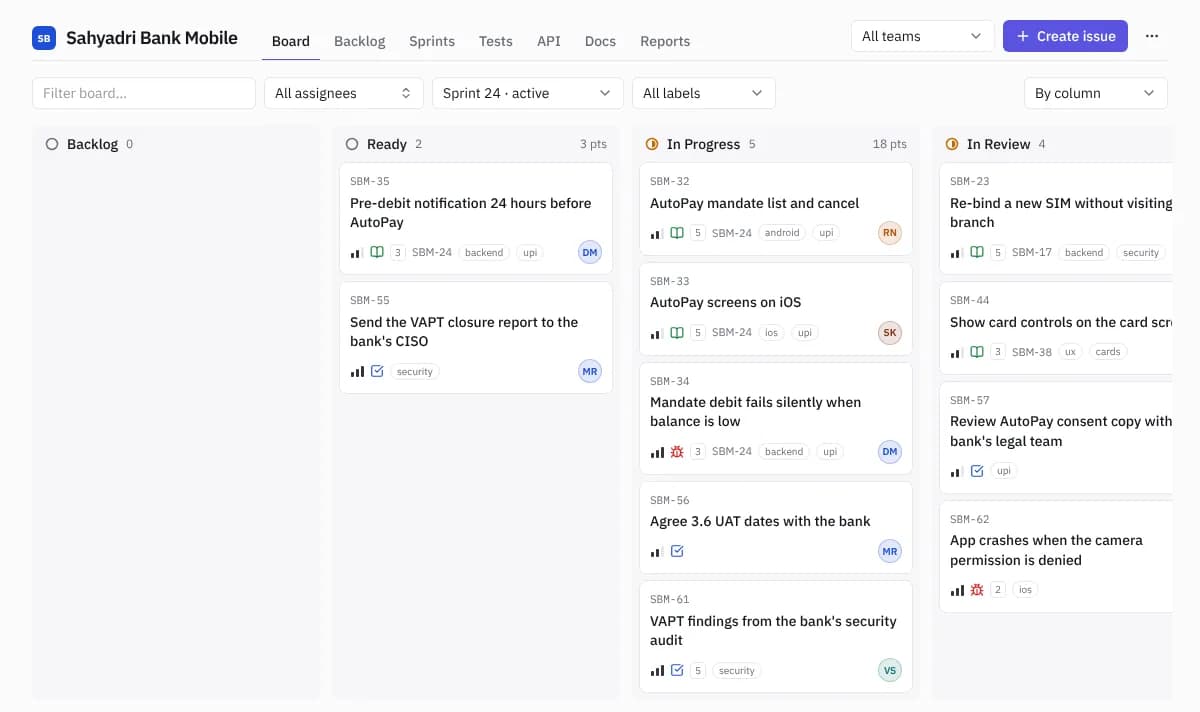Open the API tab
Viewport: 1200px width, 712px height.
(549, 41)
